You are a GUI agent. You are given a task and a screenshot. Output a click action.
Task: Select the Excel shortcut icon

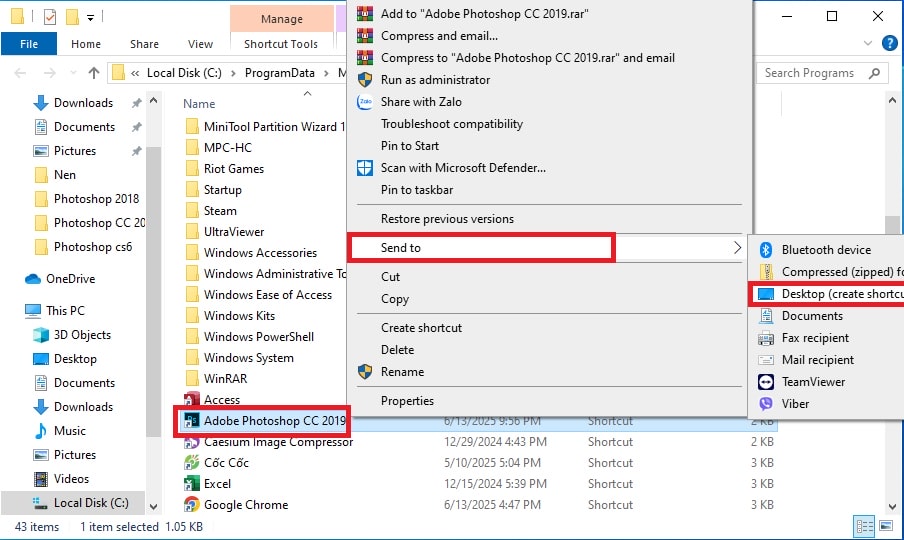(x=191, y=484)
